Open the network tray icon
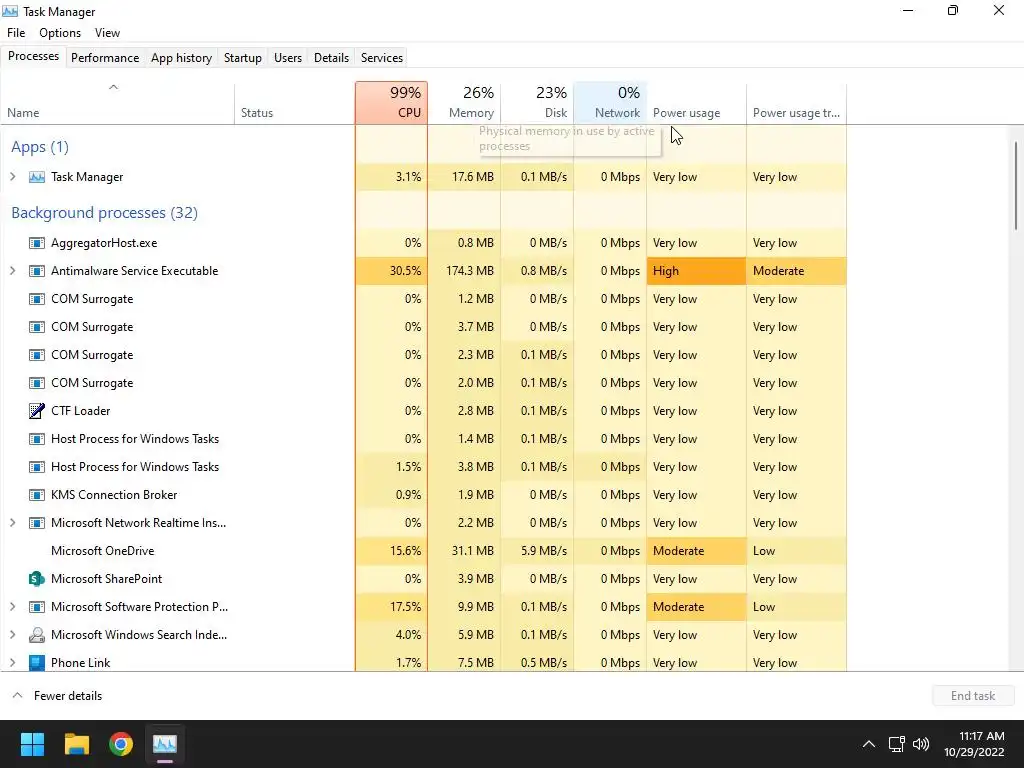 tap(897, 744)
